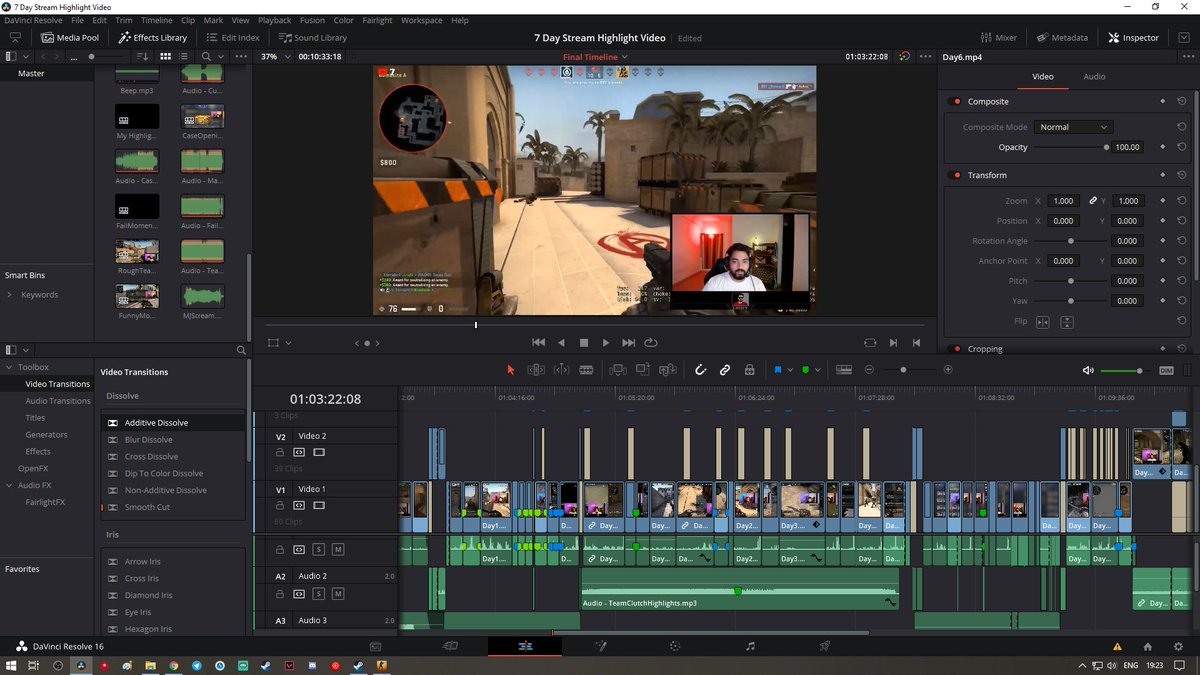Open the flag color dropdown arrow
Screen dimensions: 1200x675
pyautogui.click(x=789, y=370)
